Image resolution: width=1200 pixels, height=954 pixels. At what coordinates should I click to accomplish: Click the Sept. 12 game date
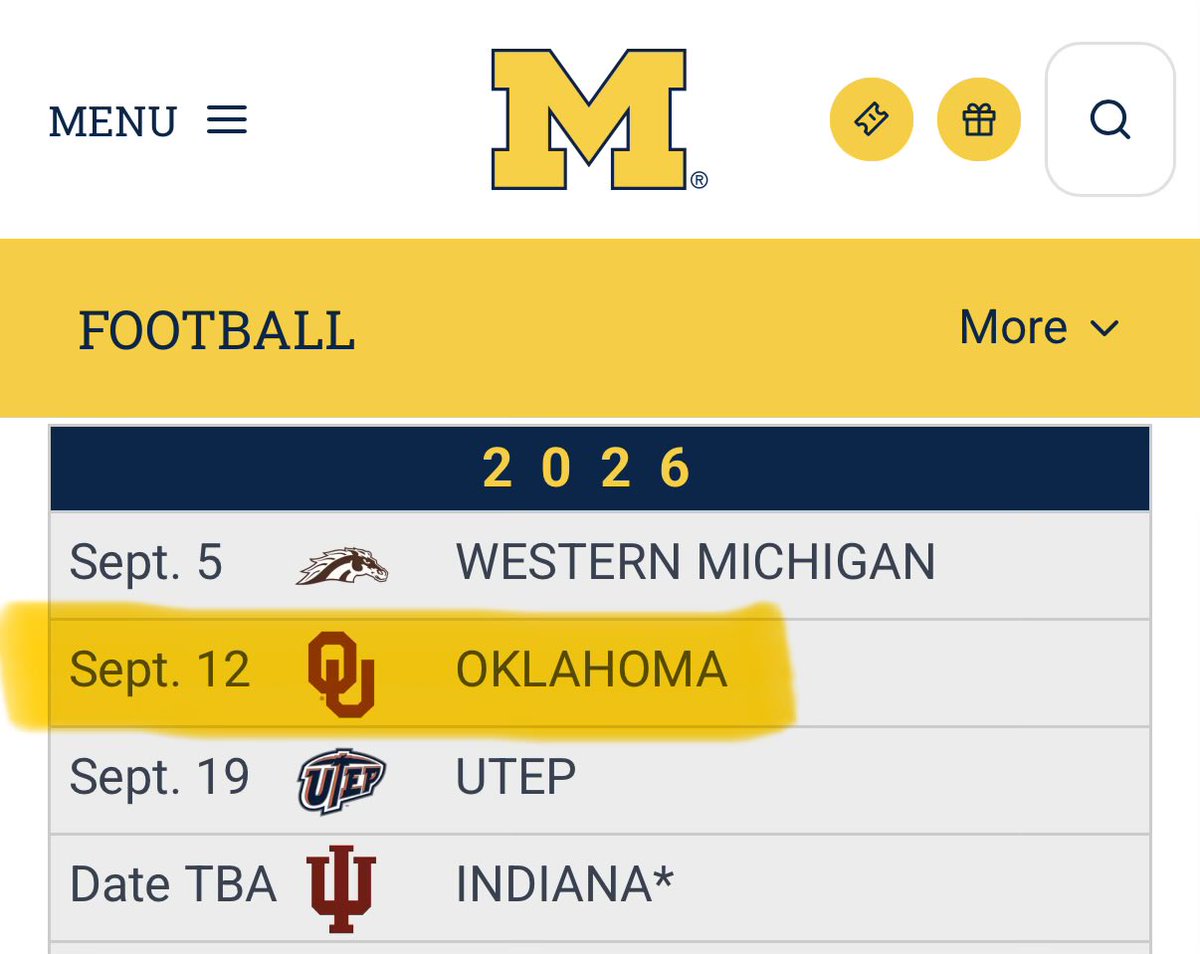coord(160,670)
